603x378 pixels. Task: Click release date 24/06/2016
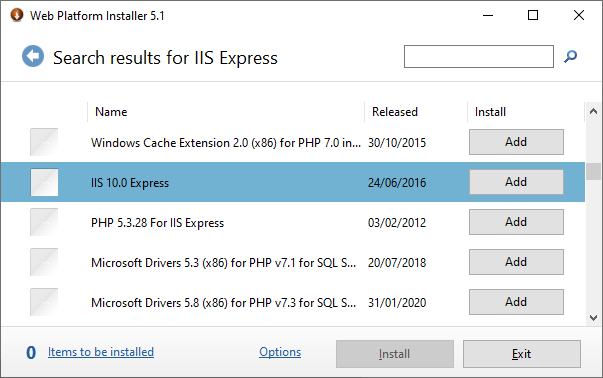(x=397, y=183)
